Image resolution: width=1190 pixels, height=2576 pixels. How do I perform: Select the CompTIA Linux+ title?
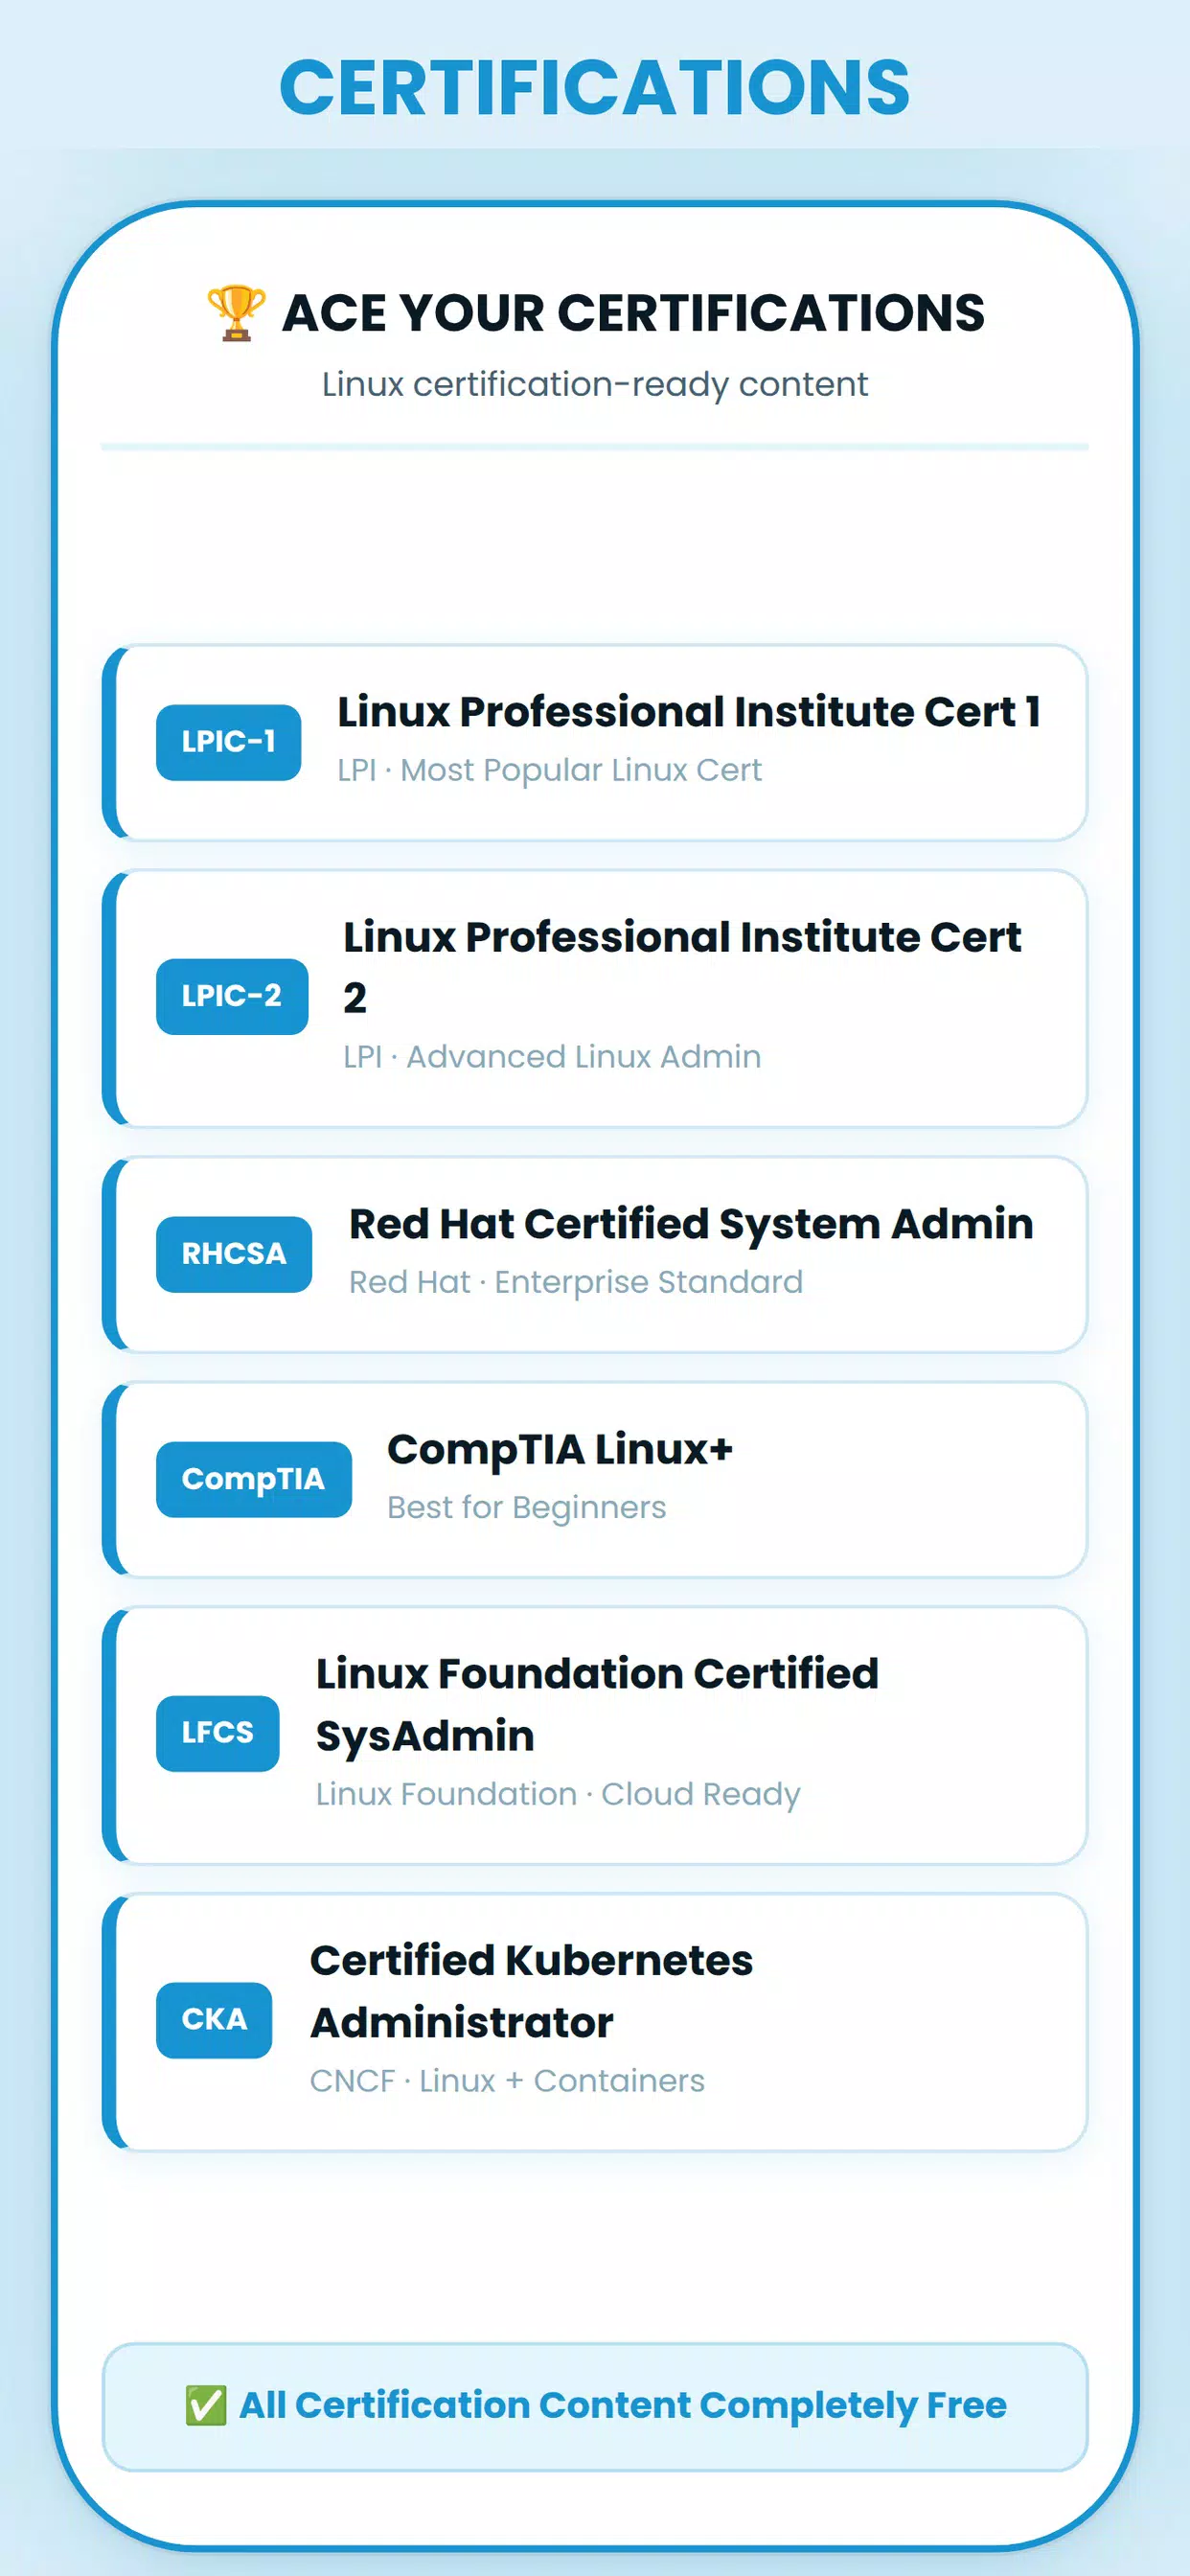click(x=560, y=1450)
